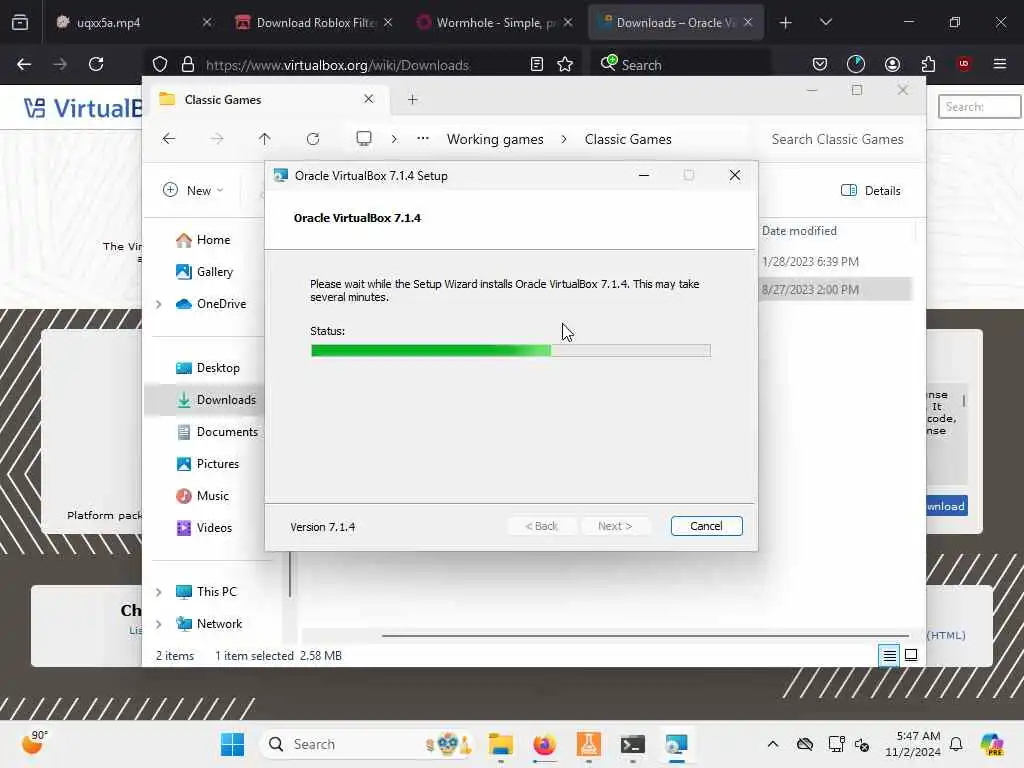Viewport: 1024px width, 768px height.
Task: Select the file dated 1/28/2023 6:39 PM
Action: 810,261
